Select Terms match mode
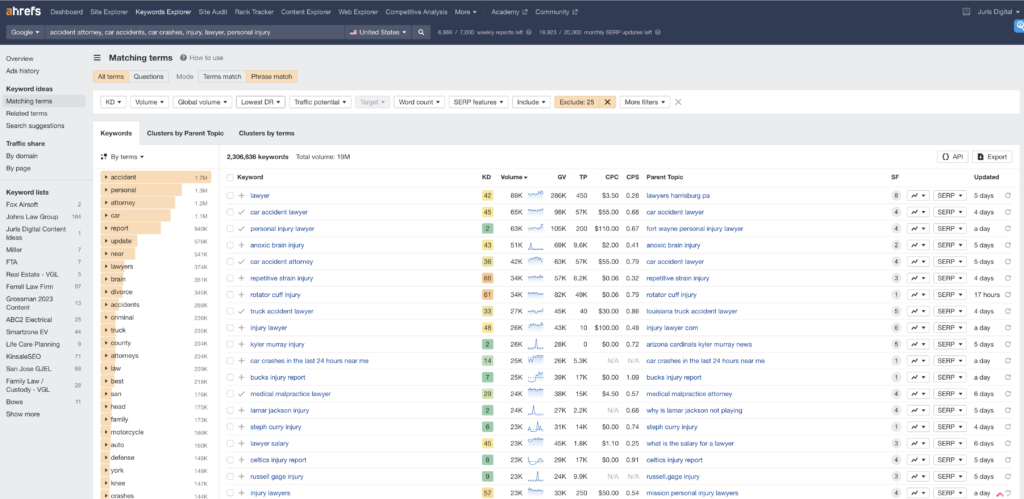Viewport: 1024px width, 499px height. pyautogui.click(x=222, y=76)
